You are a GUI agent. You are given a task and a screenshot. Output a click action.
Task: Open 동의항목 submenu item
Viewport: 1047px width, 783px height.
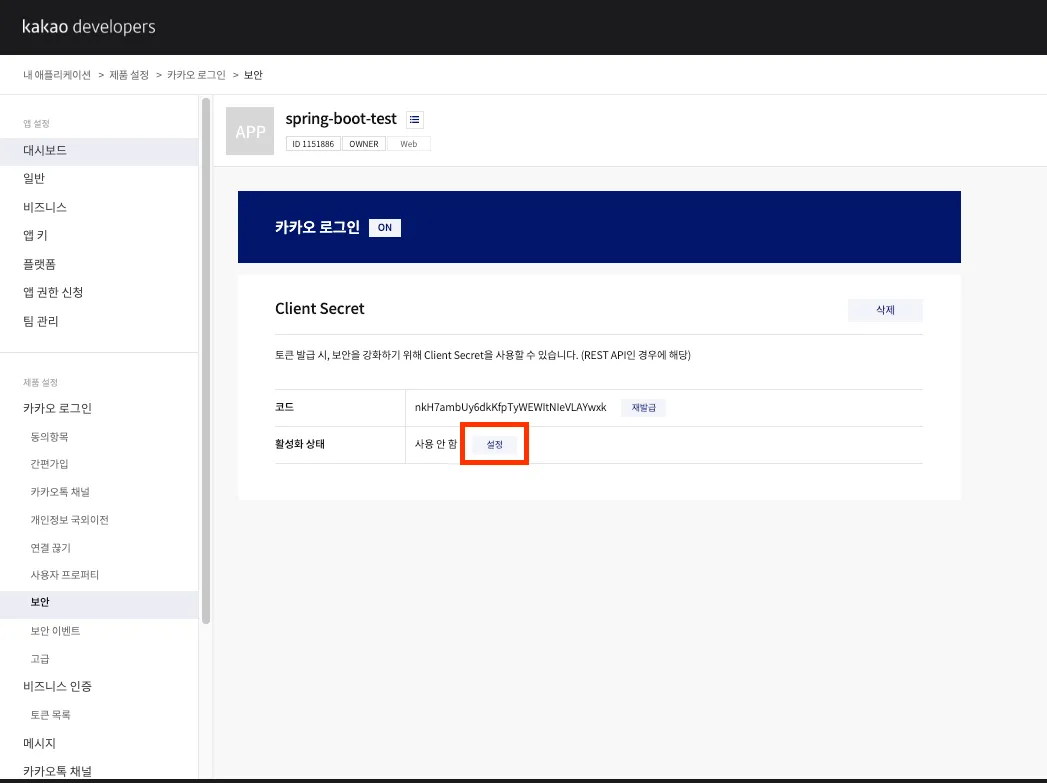click(49, 437)
